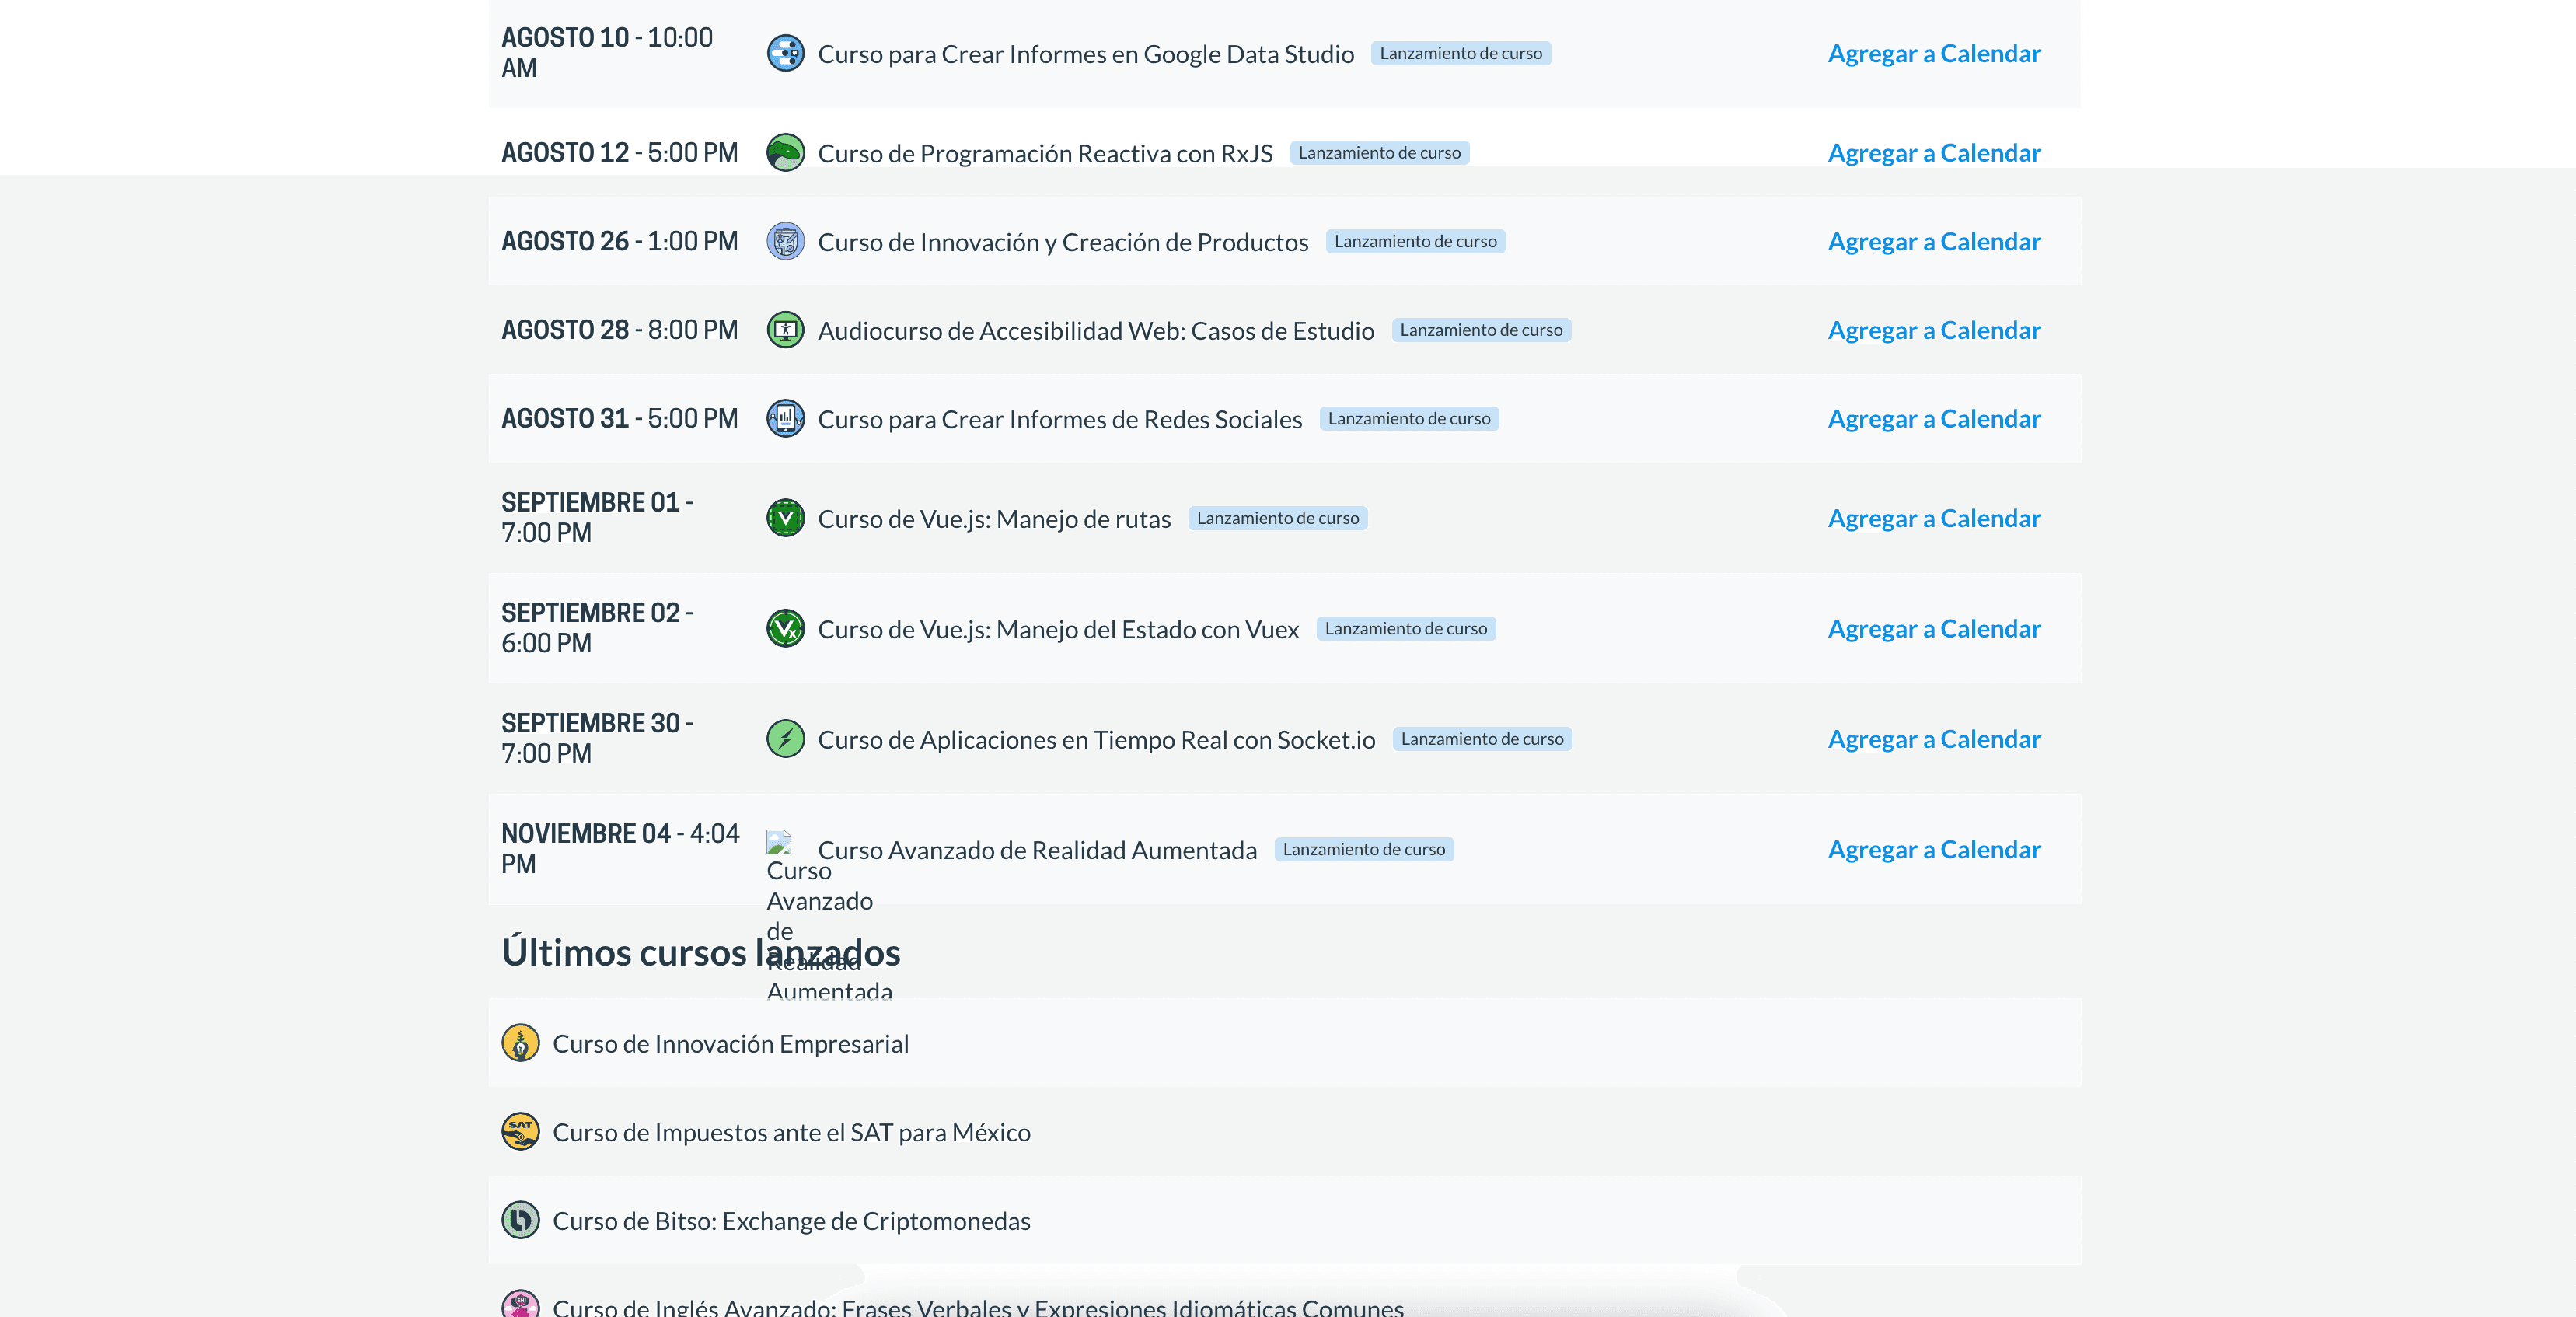
Task: Click the Vuex course icon
Action: point(785,629)
